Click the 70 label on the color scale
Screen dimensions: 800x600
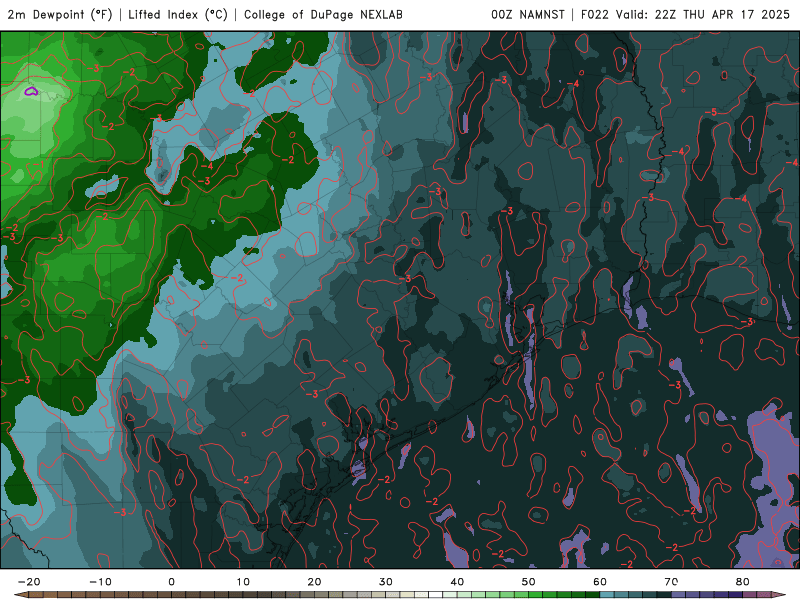tap(671, 582)
